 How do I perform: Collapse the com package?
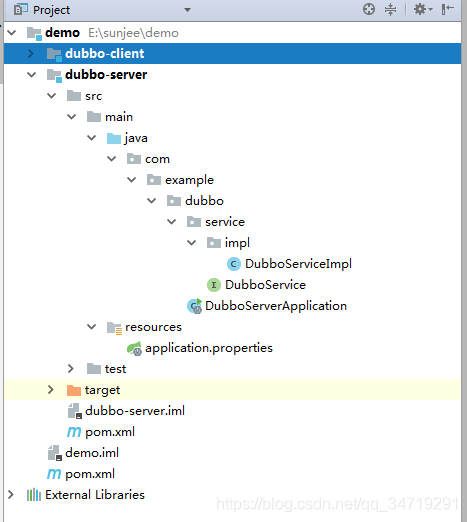click(112, 159)
